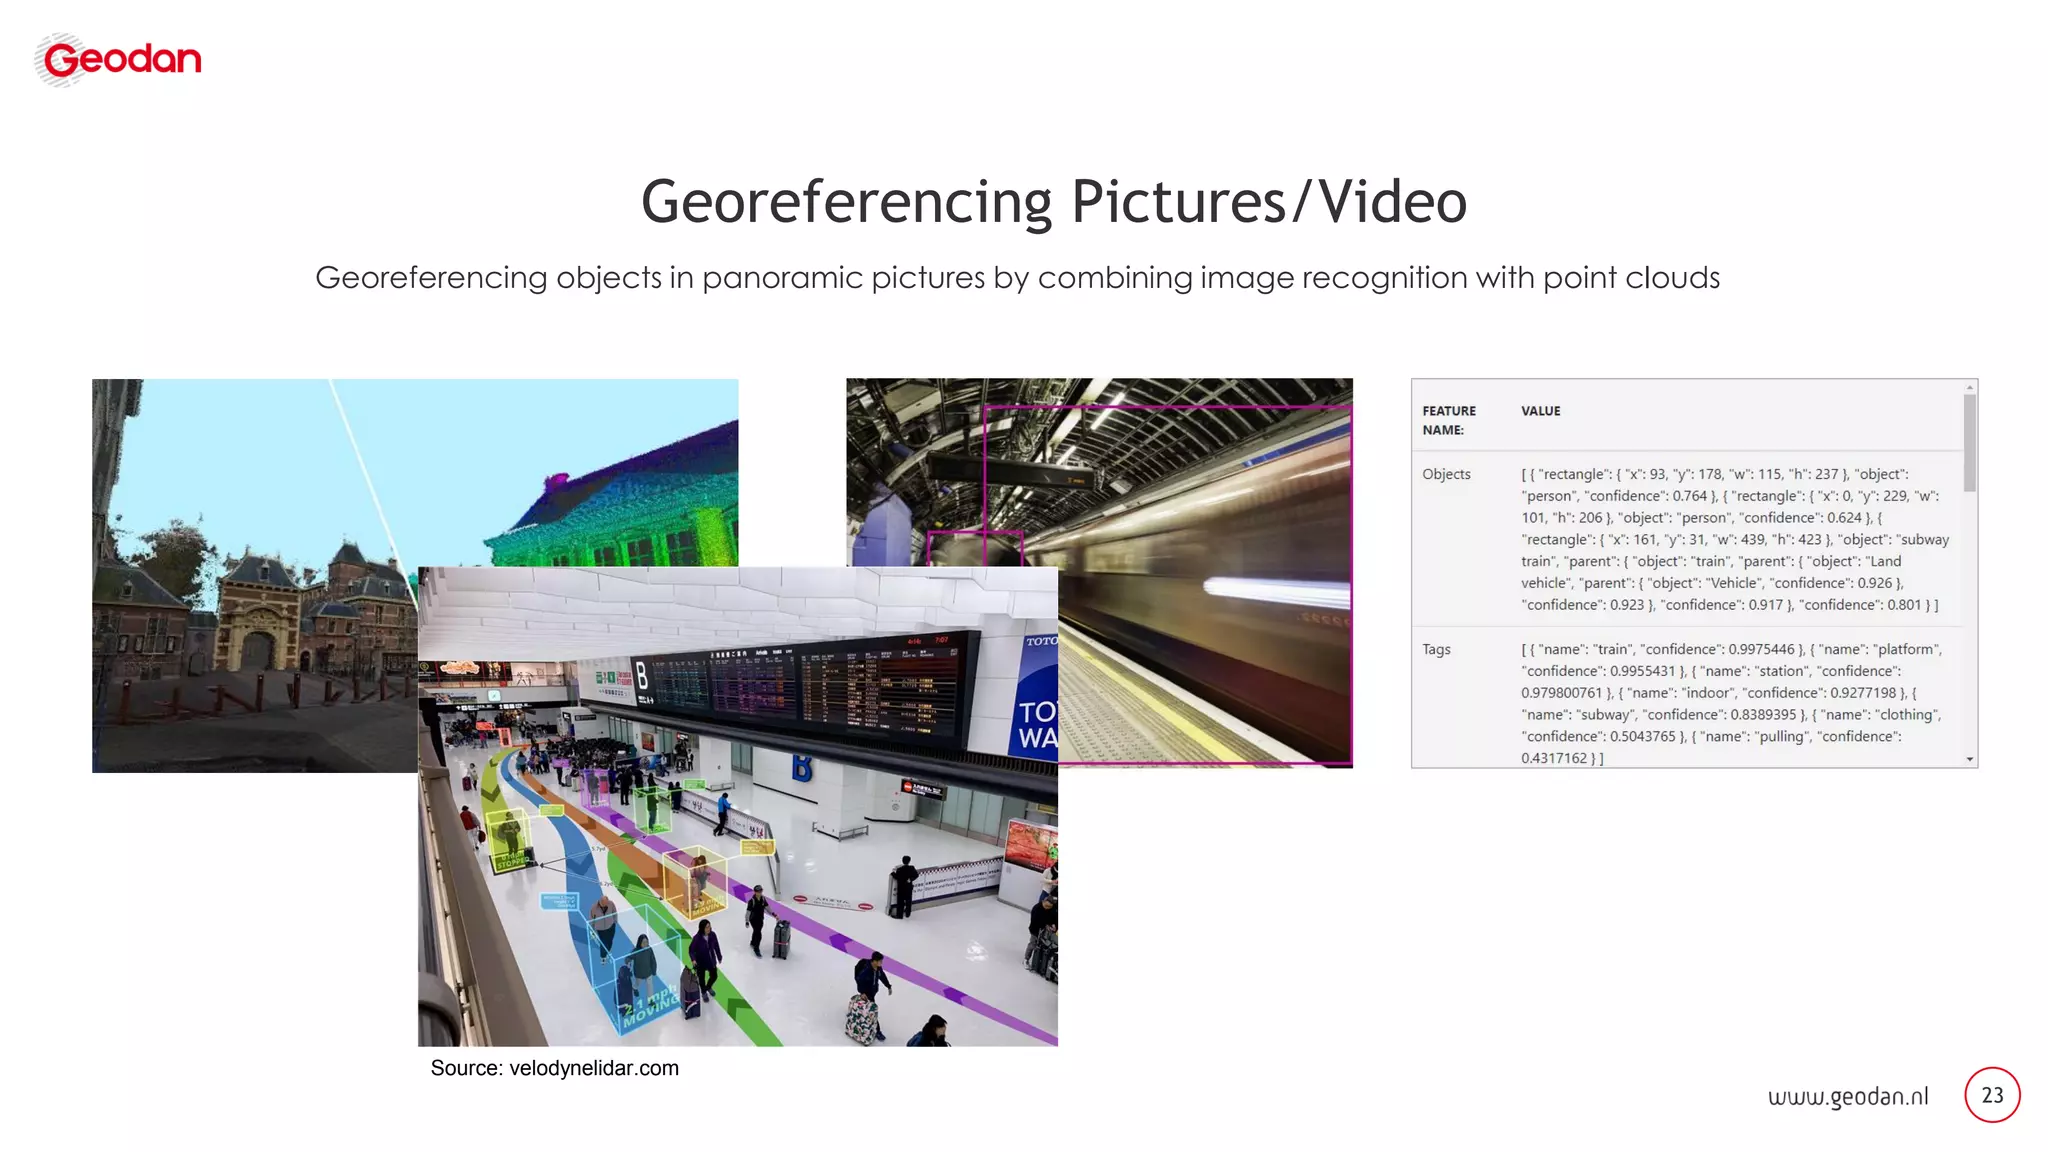Click the Geodan logo

[x=119, y=59]
